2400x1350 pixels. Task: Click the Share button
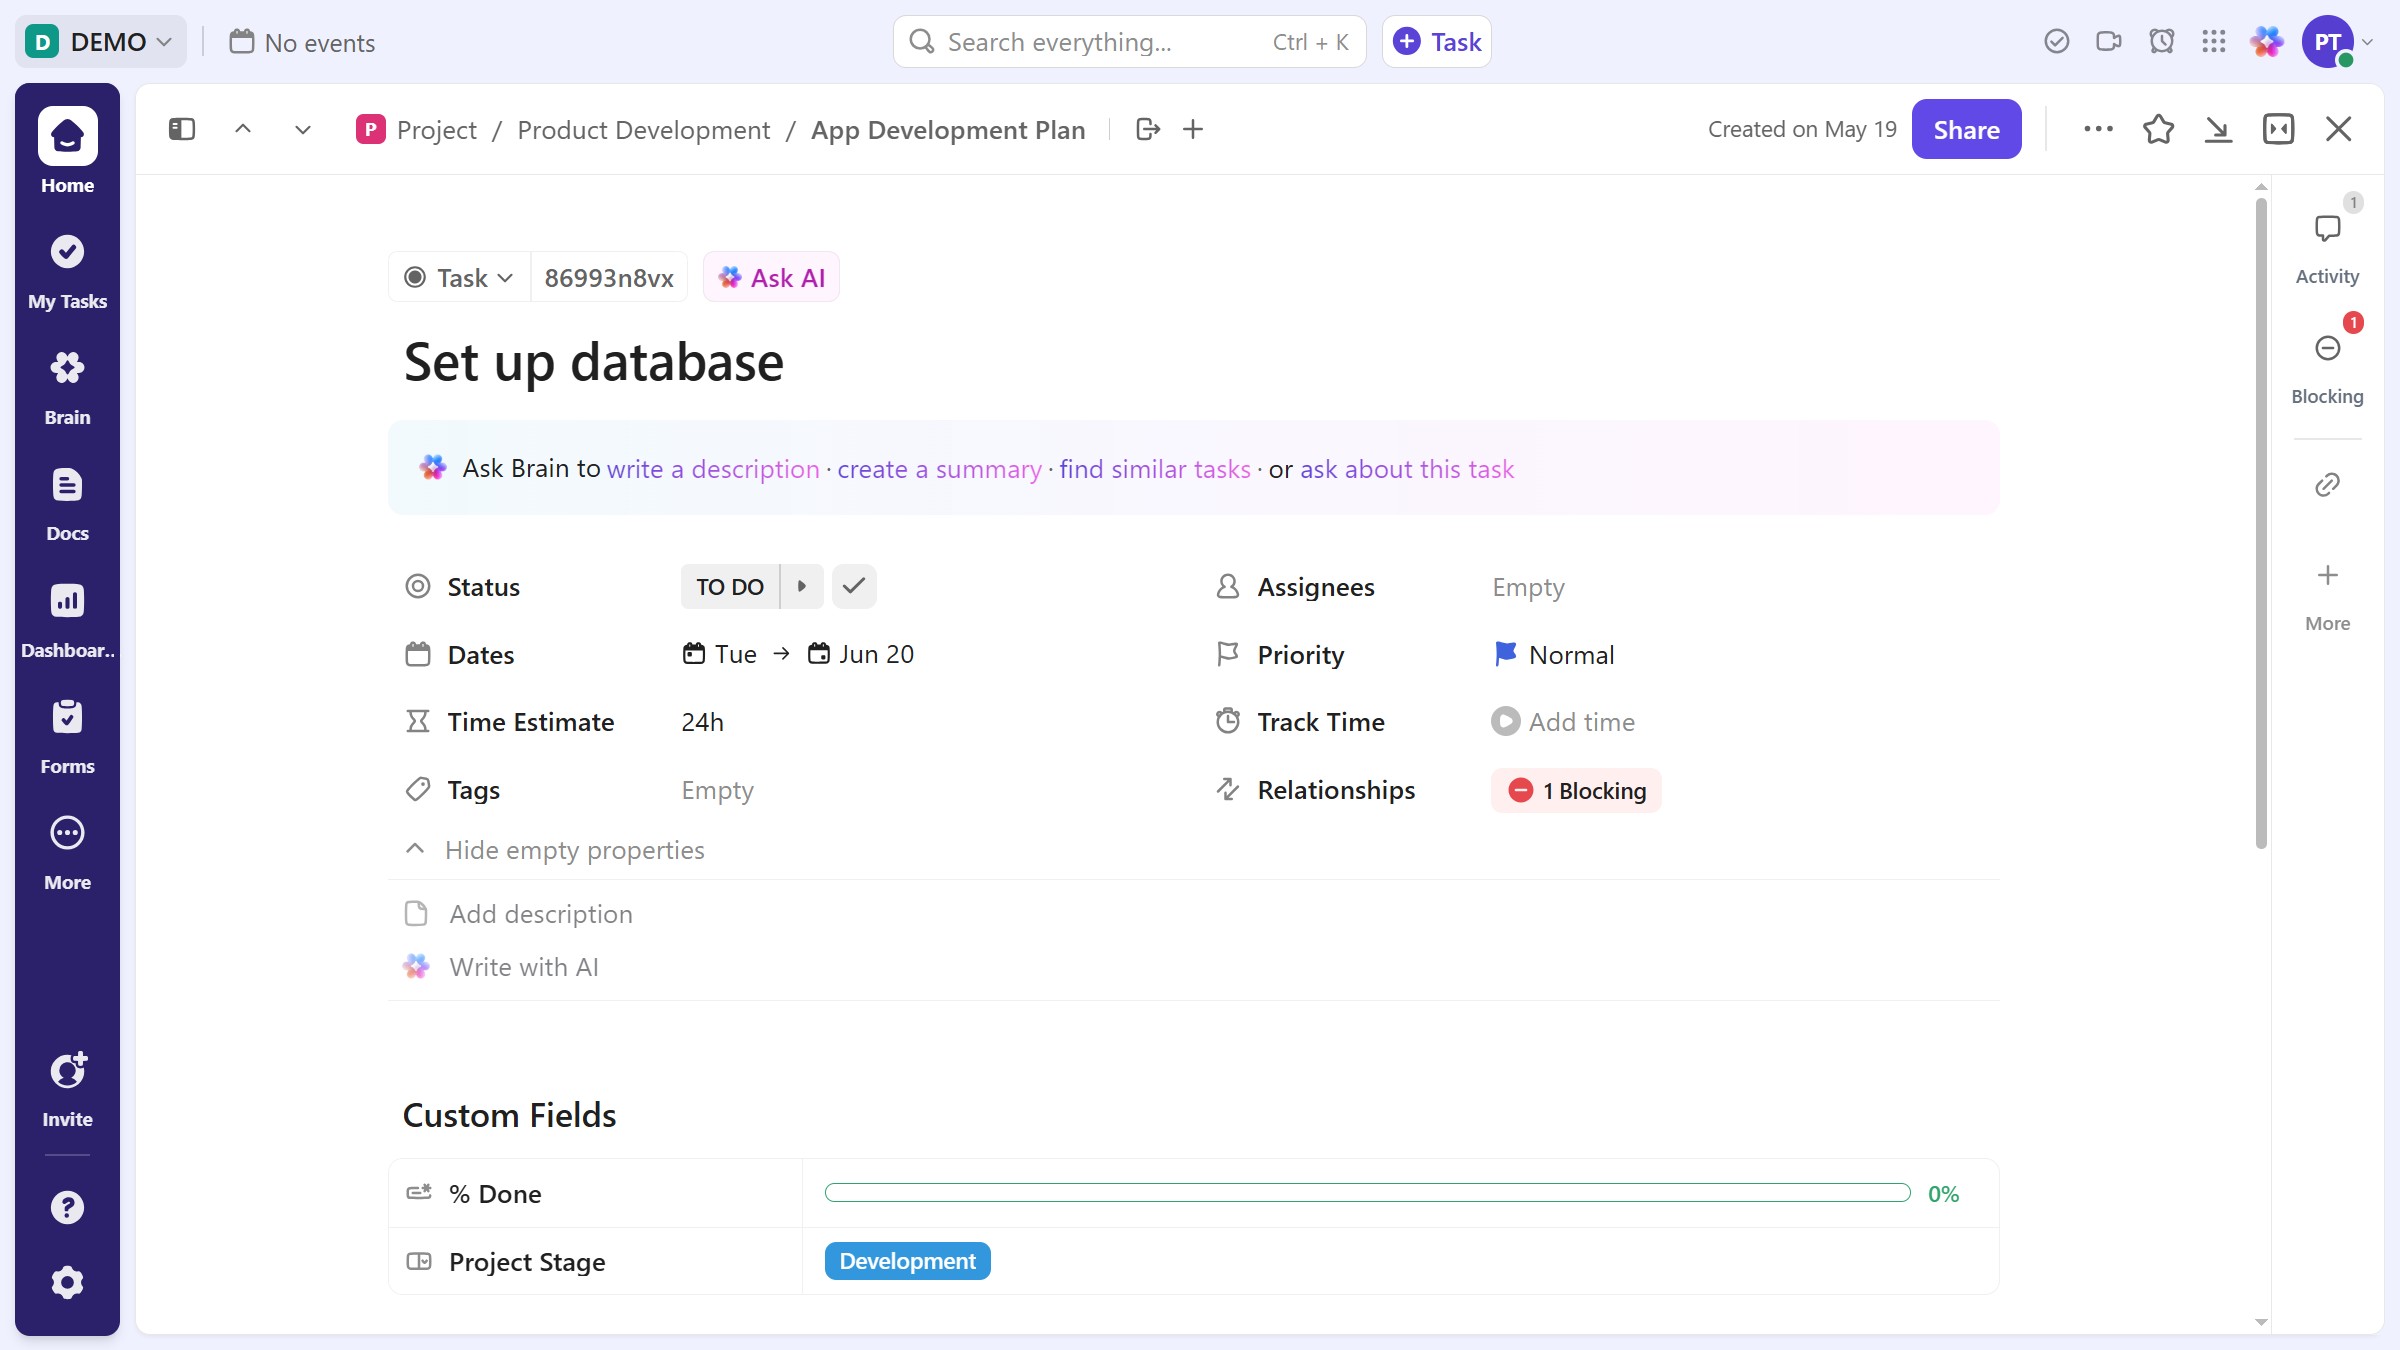point(1965,130)
